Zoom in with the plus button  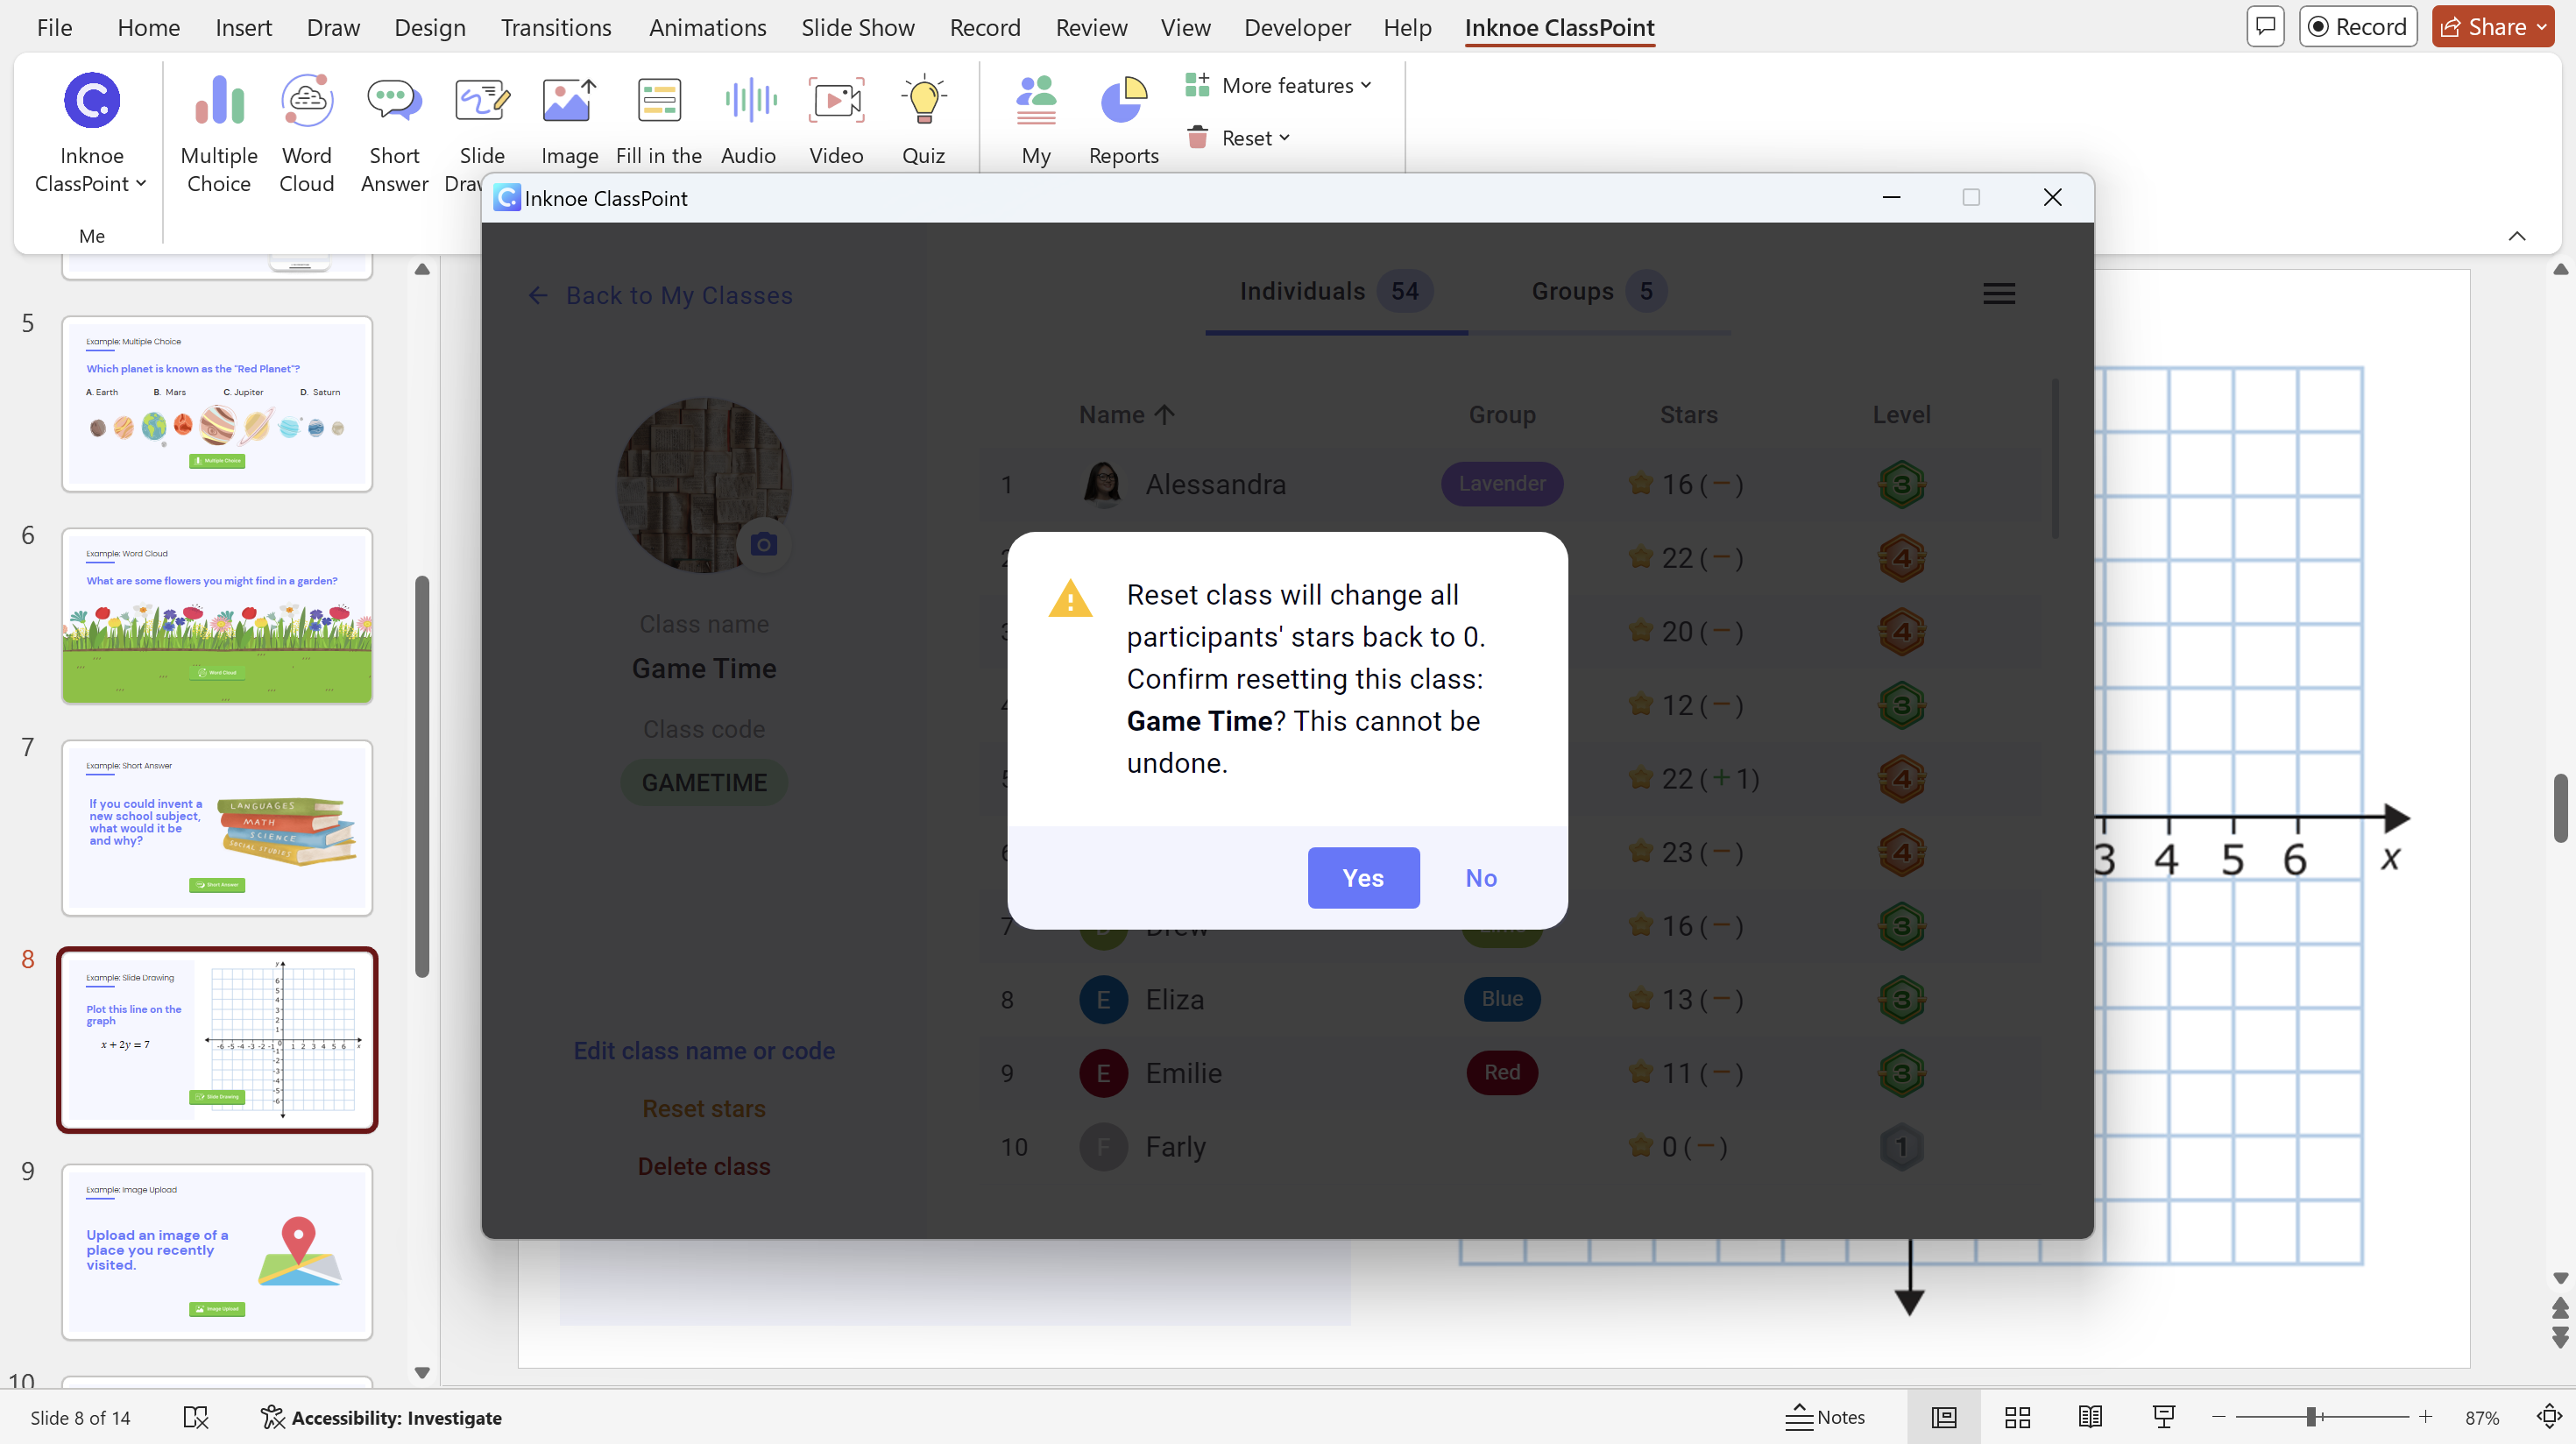[x=2425, y=1416]
